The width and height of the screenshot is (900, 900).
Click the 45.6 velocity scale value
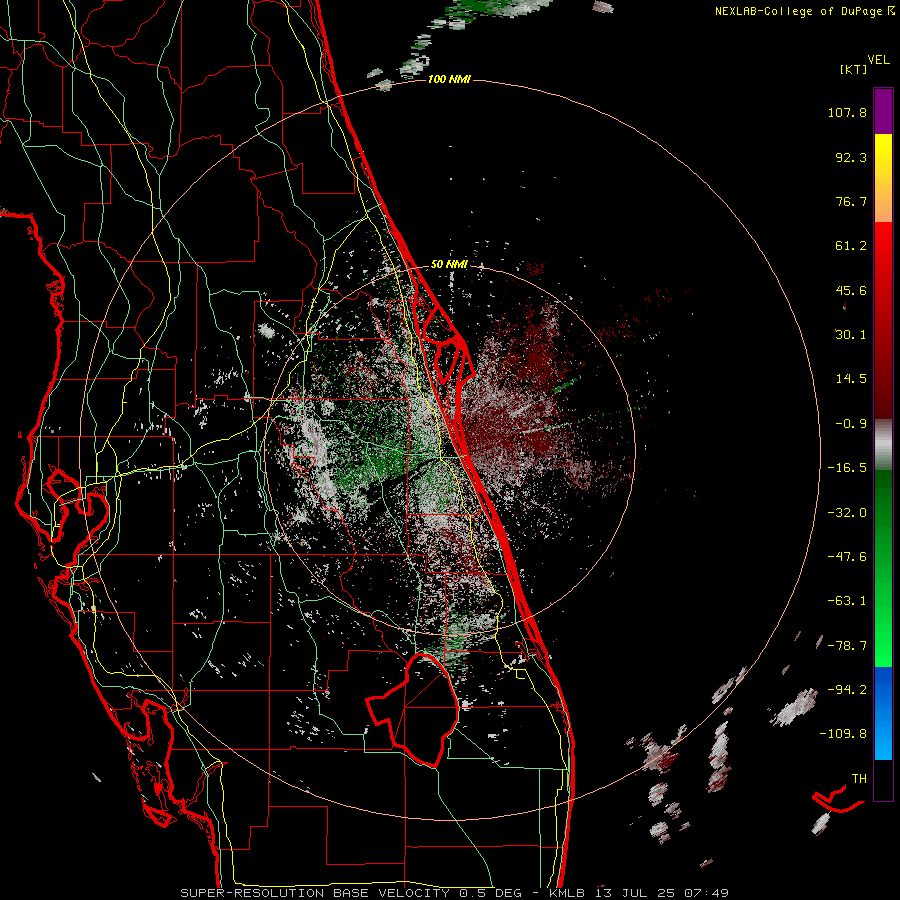pos(851,290)
